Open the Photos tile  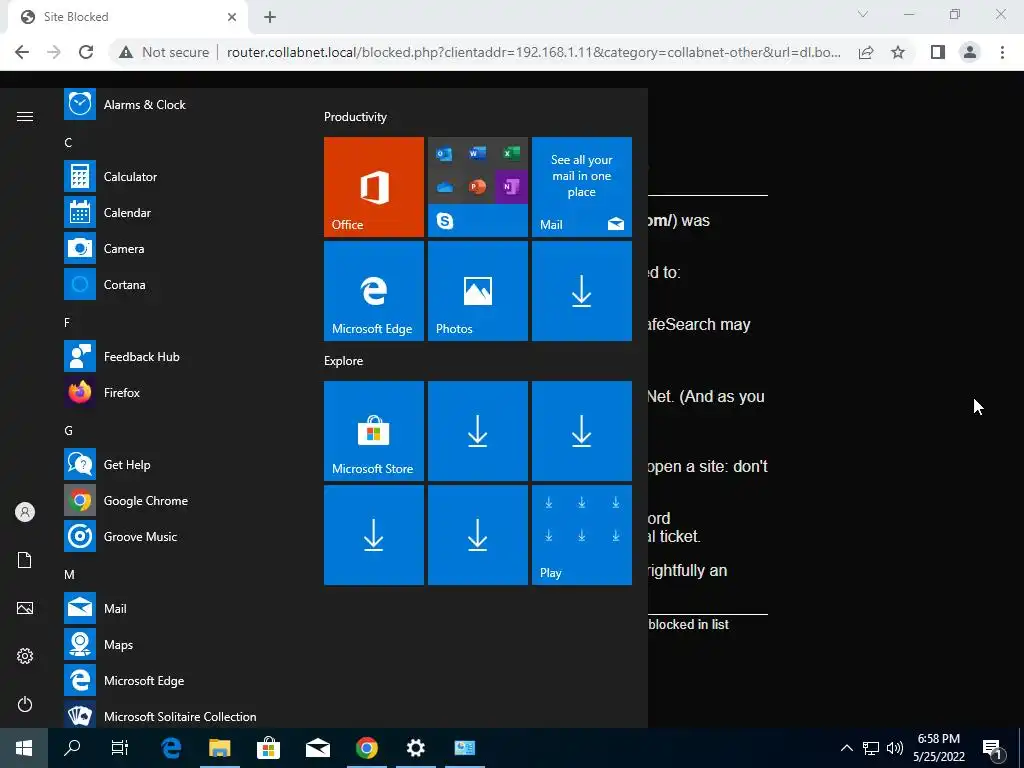(477, 291)
